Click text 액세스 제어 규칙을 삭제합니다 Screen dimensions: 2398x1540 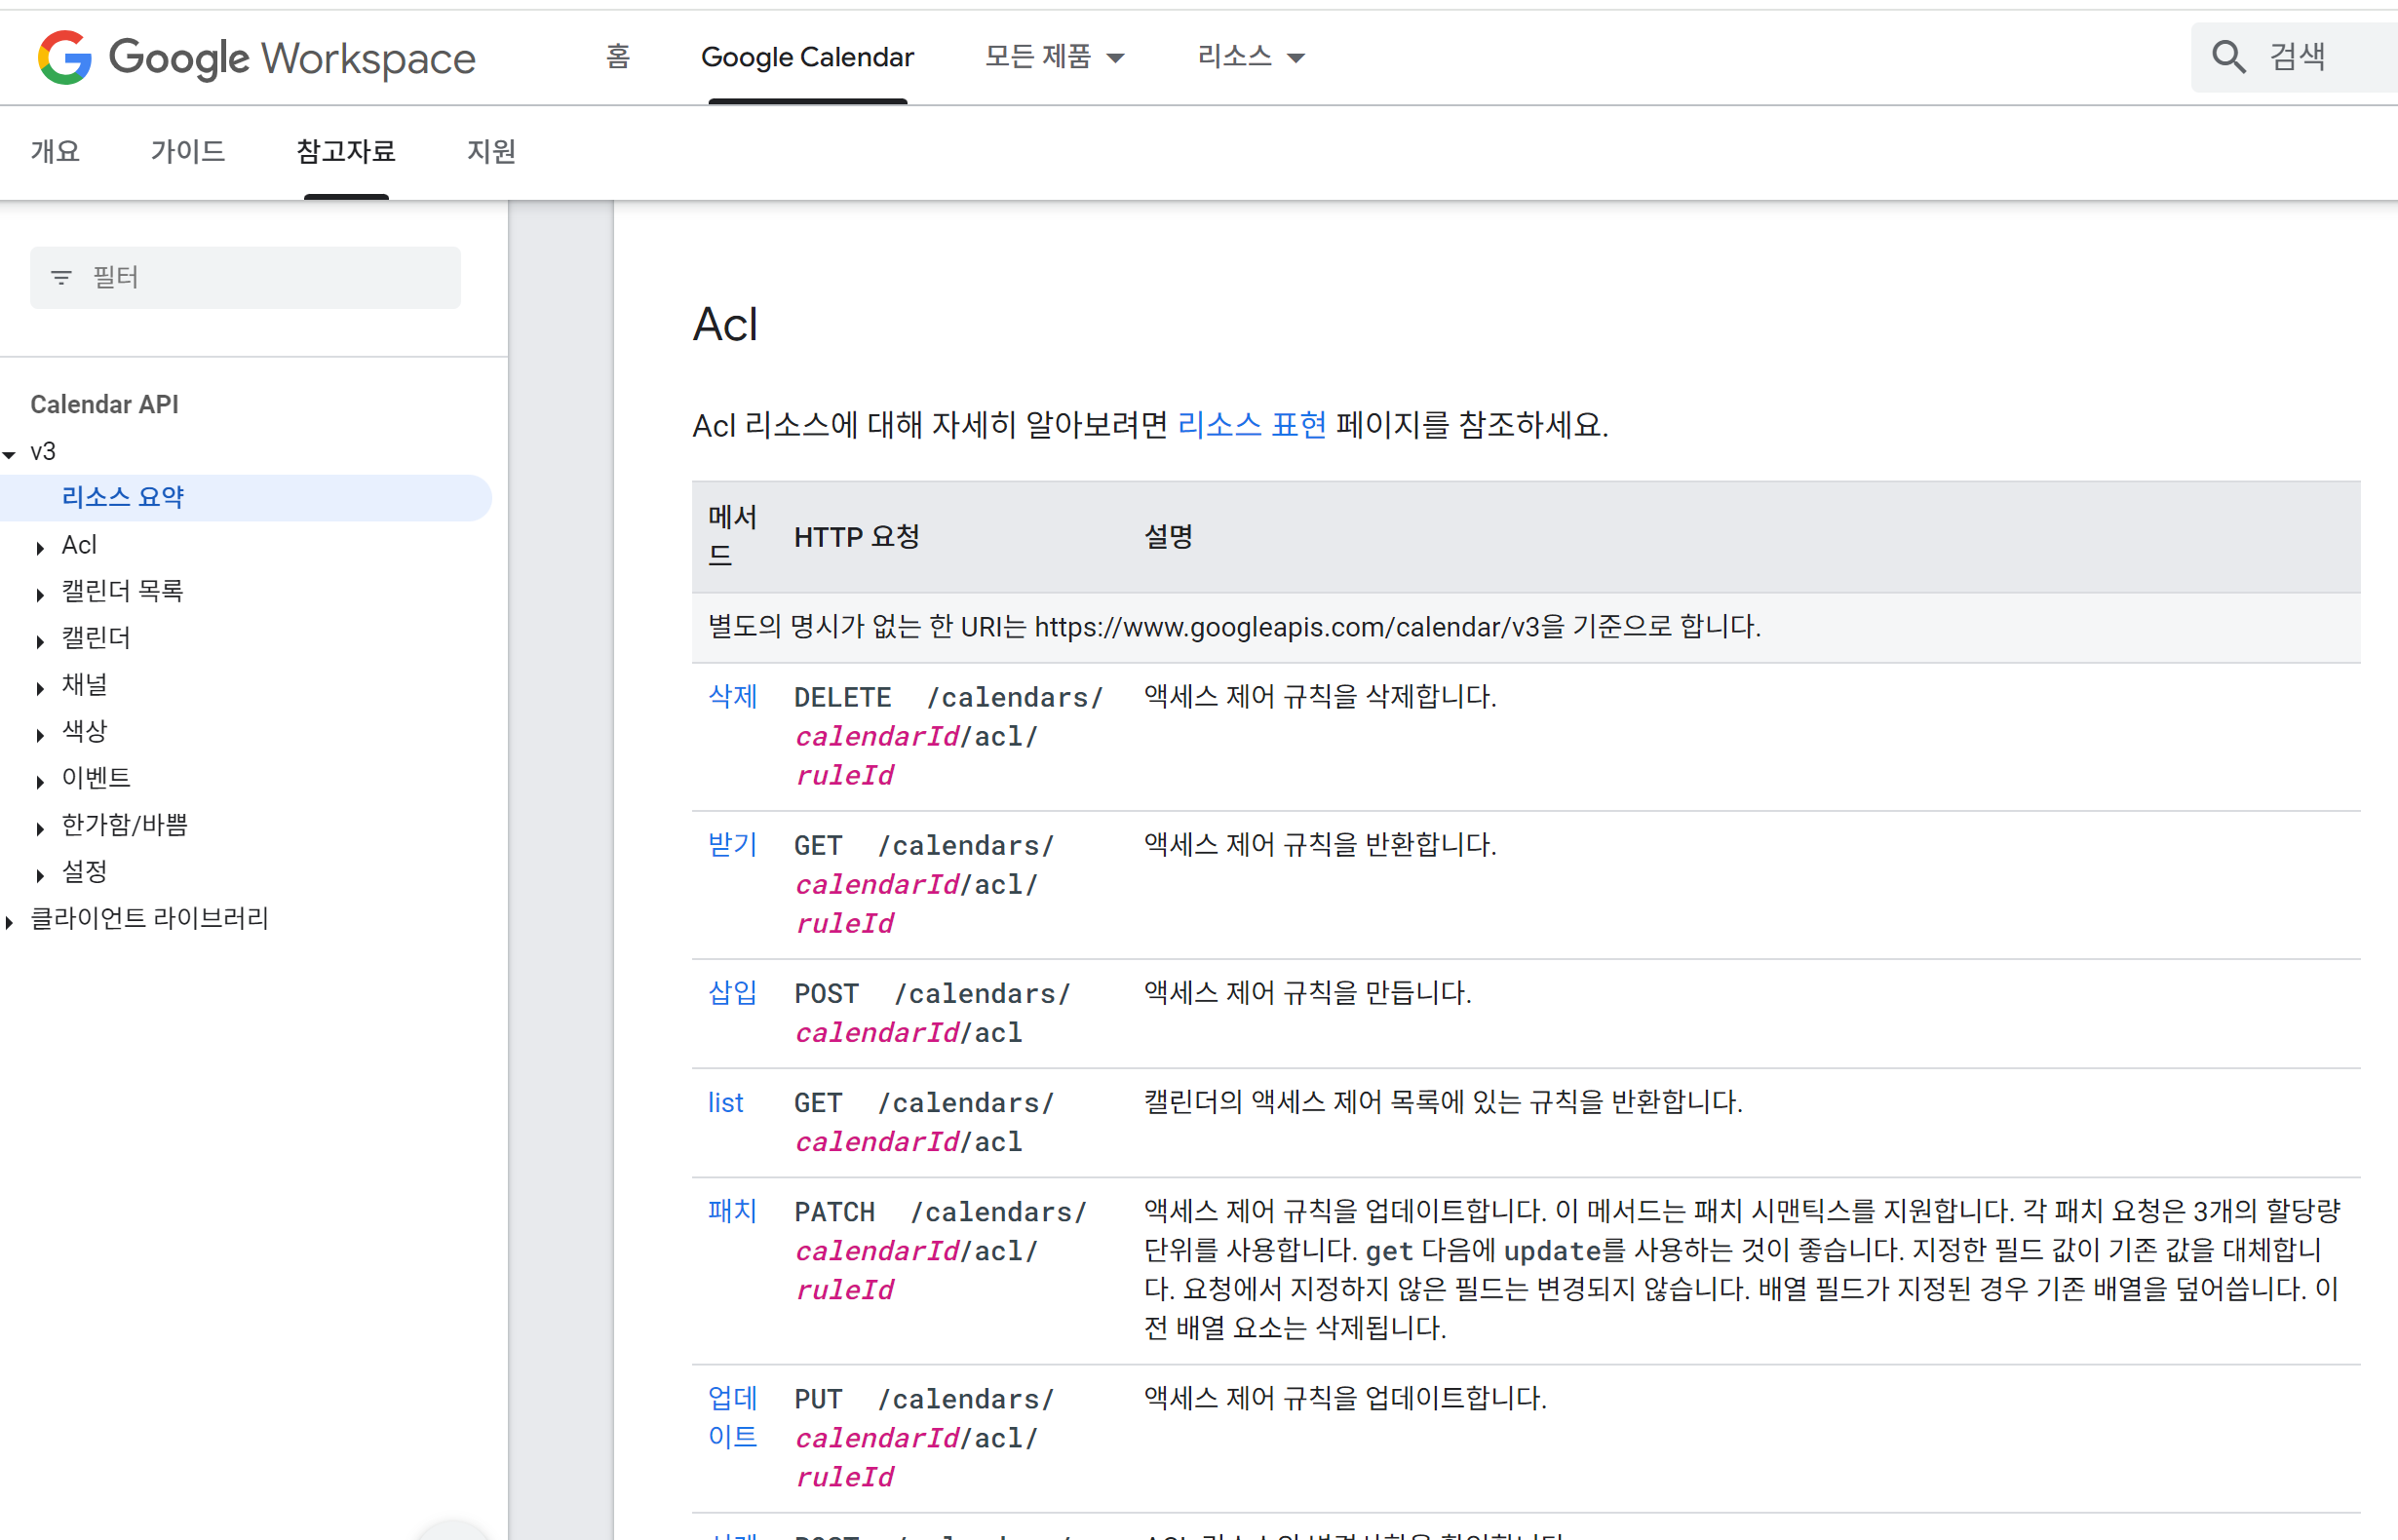[x=1320, y=696]
